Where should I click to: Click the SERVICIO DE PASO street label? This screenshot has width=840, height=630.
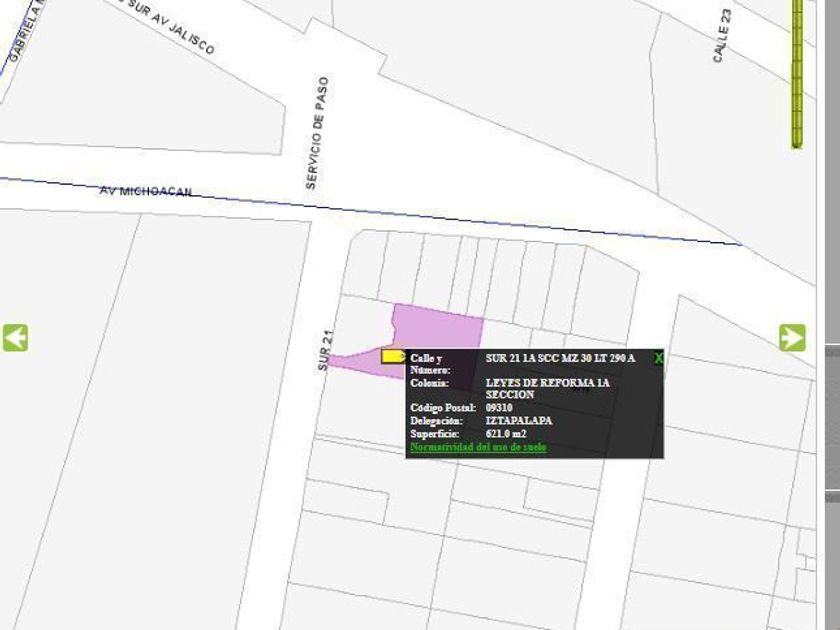pos(317,133)
